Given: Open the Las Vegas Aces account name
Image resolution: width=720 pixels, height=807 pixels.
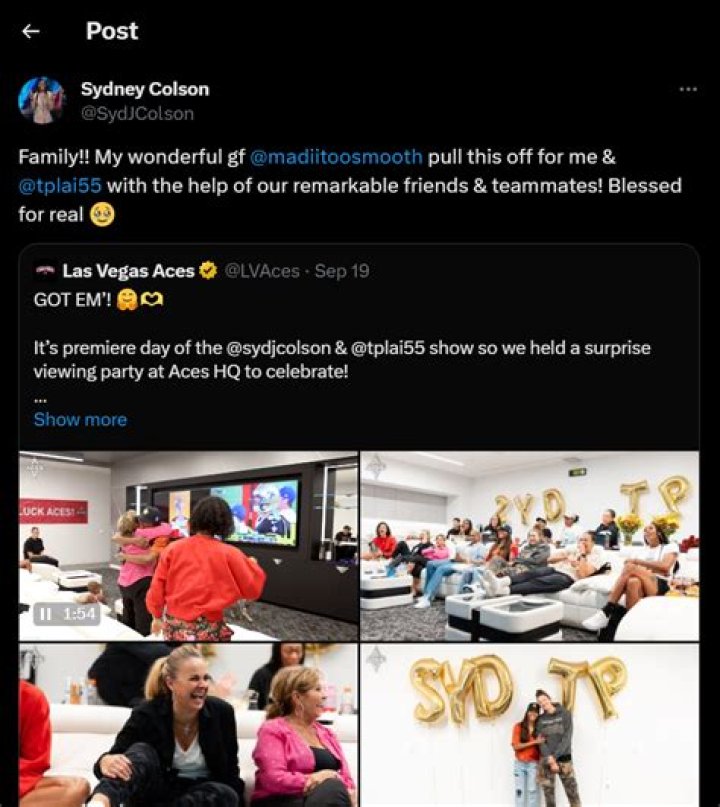Looking at the screenshot, I should [129, 271].
